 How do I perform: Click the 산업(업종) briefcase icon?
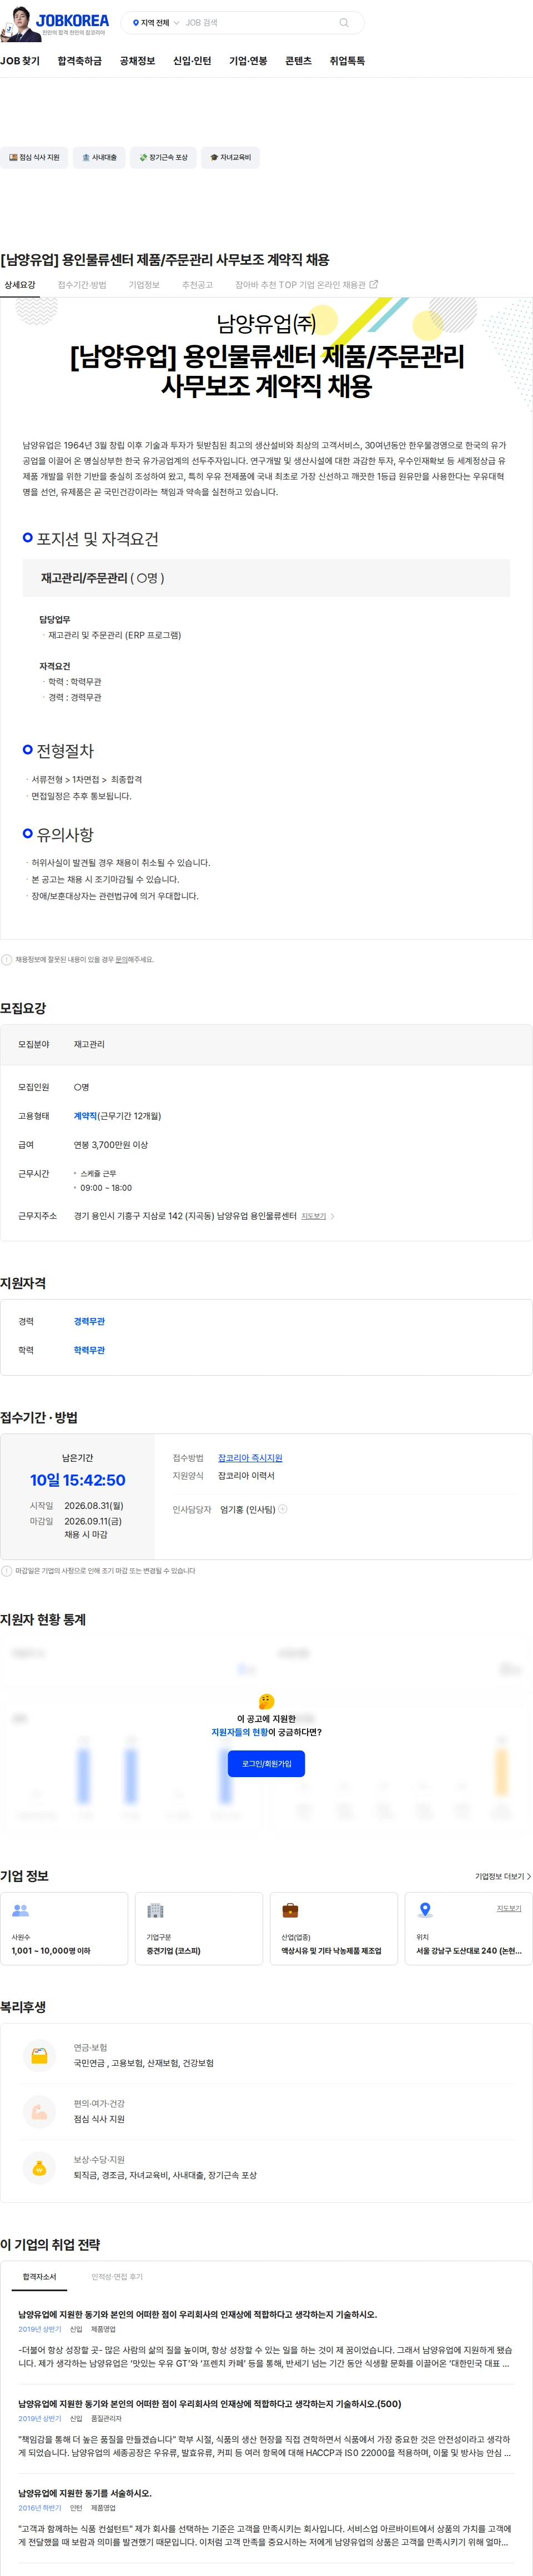click(x=290, y=1910)
